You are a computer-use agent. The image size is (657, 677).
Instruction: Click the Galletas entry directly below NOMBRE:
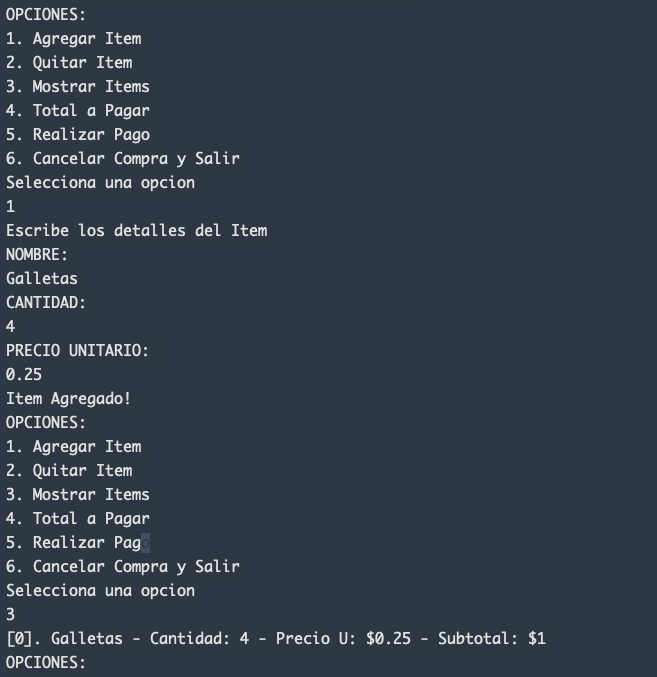42,278
